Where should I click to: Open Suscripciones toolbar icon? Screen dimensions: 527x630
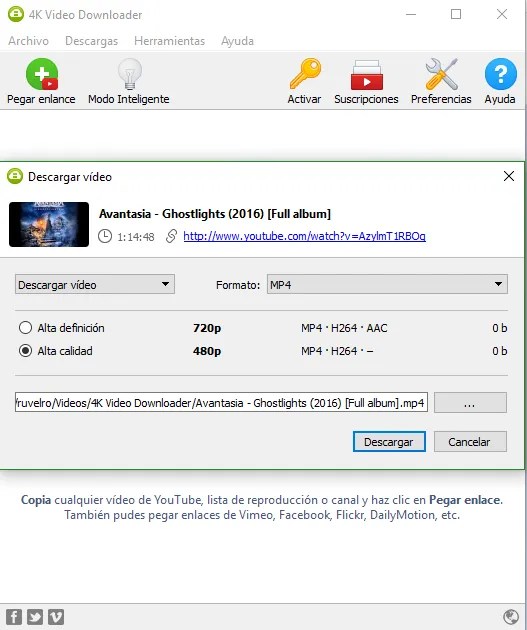(366, 75)
